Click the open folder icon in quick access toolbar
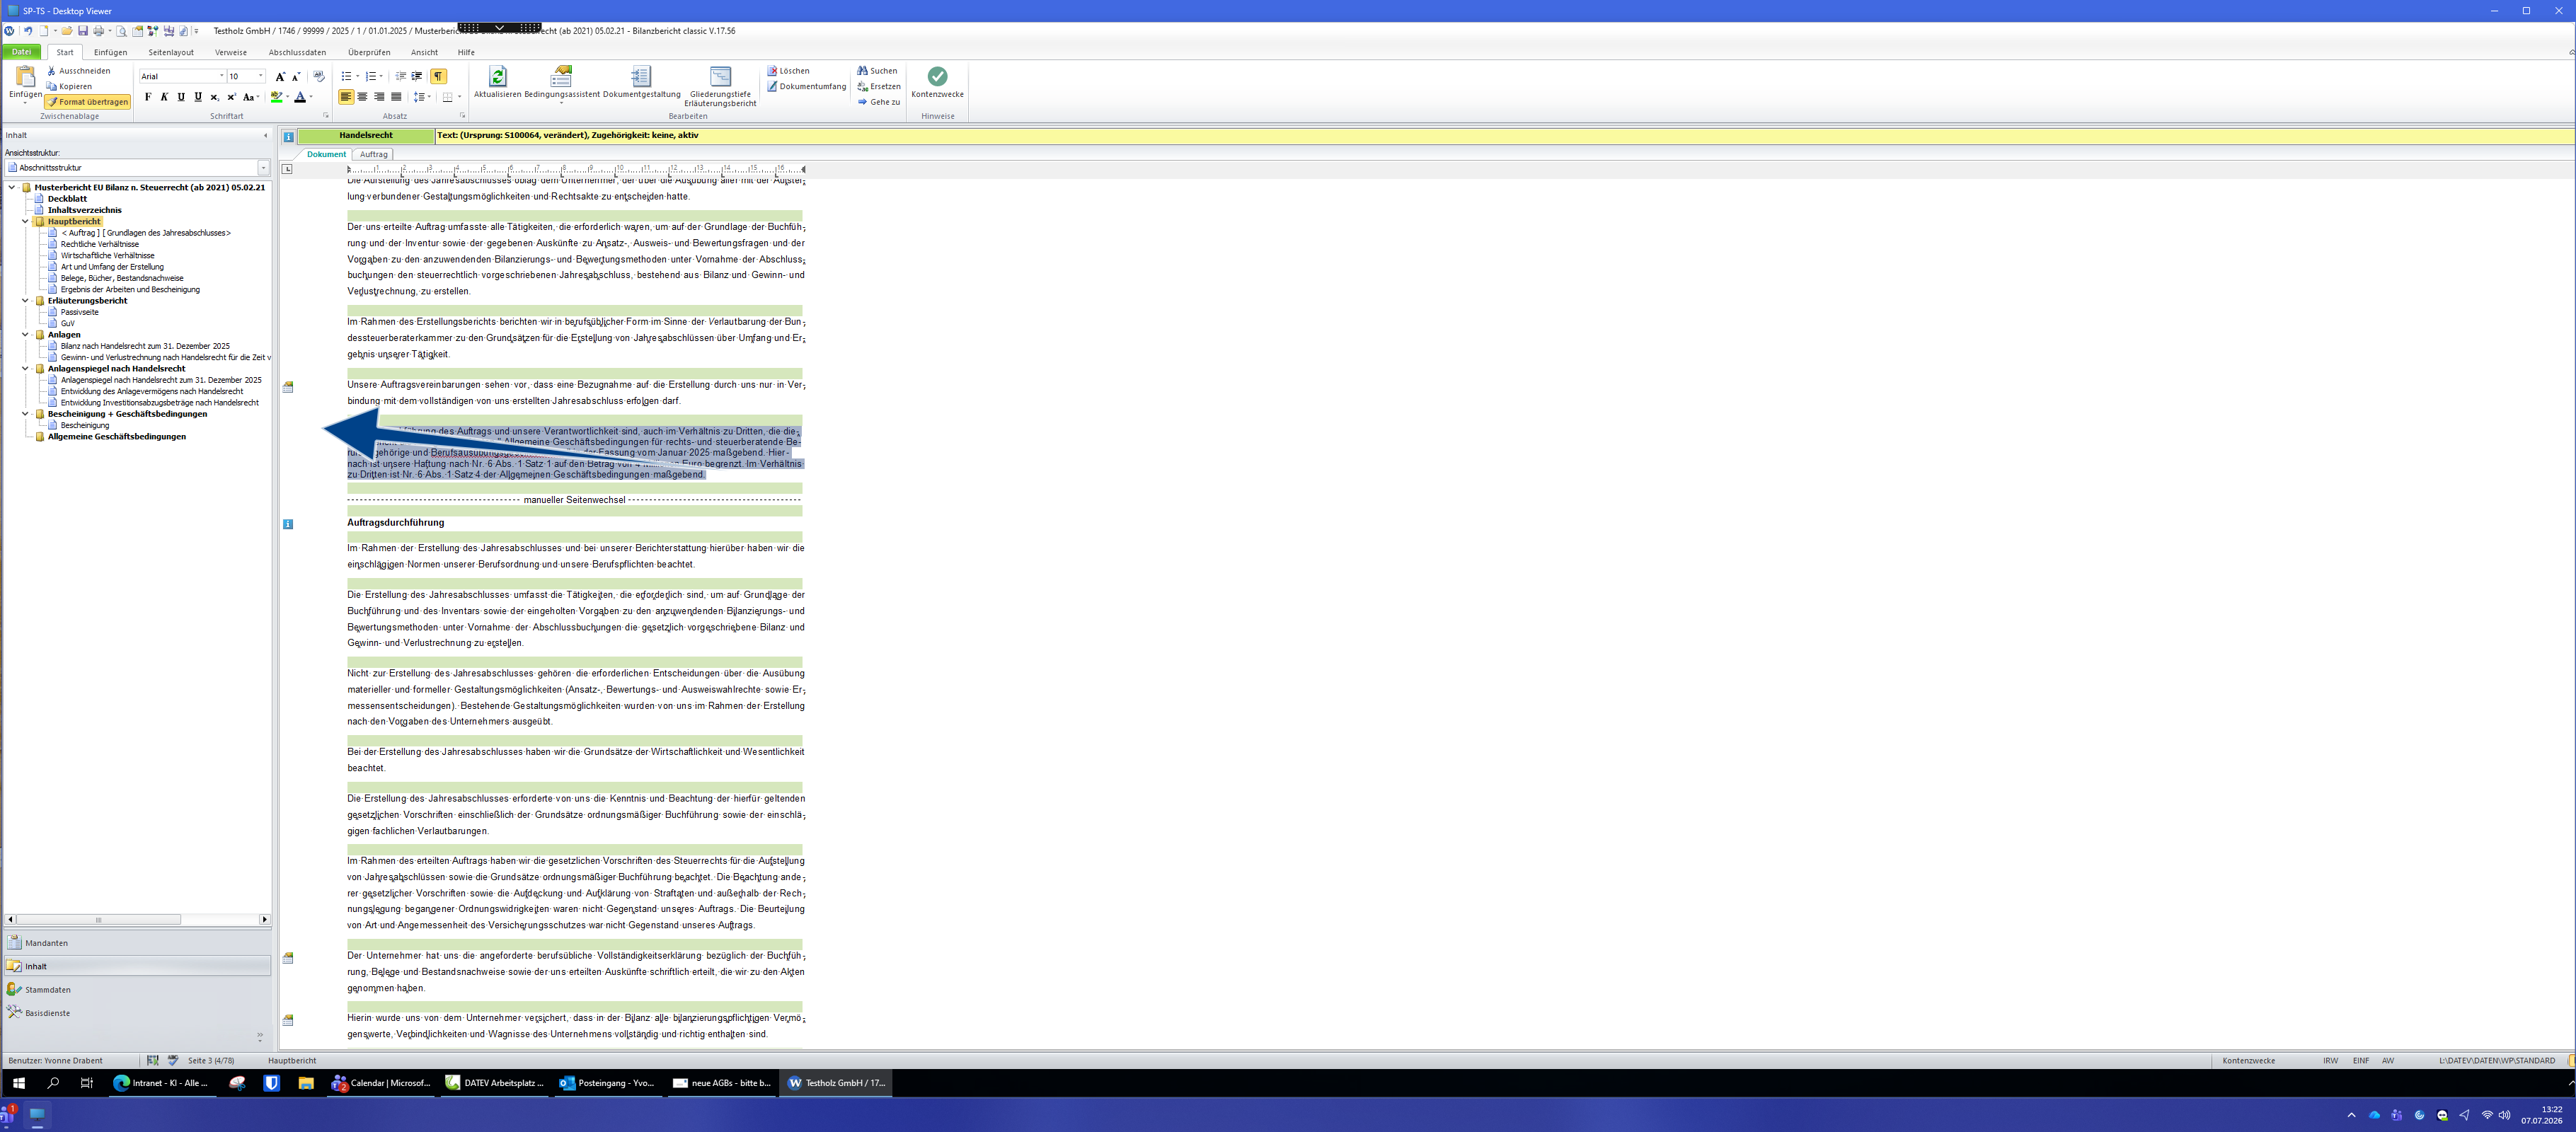The height and width of the screenshot is (1132, 2576). (x=67, y=31)
